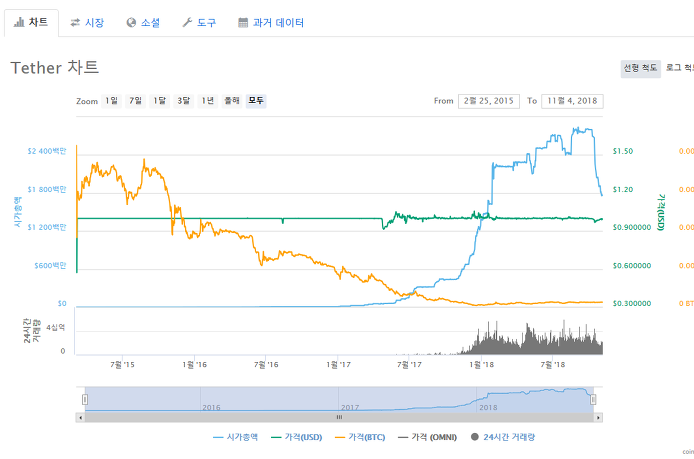Click the 1월 '17 axis label
Viewport: 694px width, 459px height.
point(338,365)
